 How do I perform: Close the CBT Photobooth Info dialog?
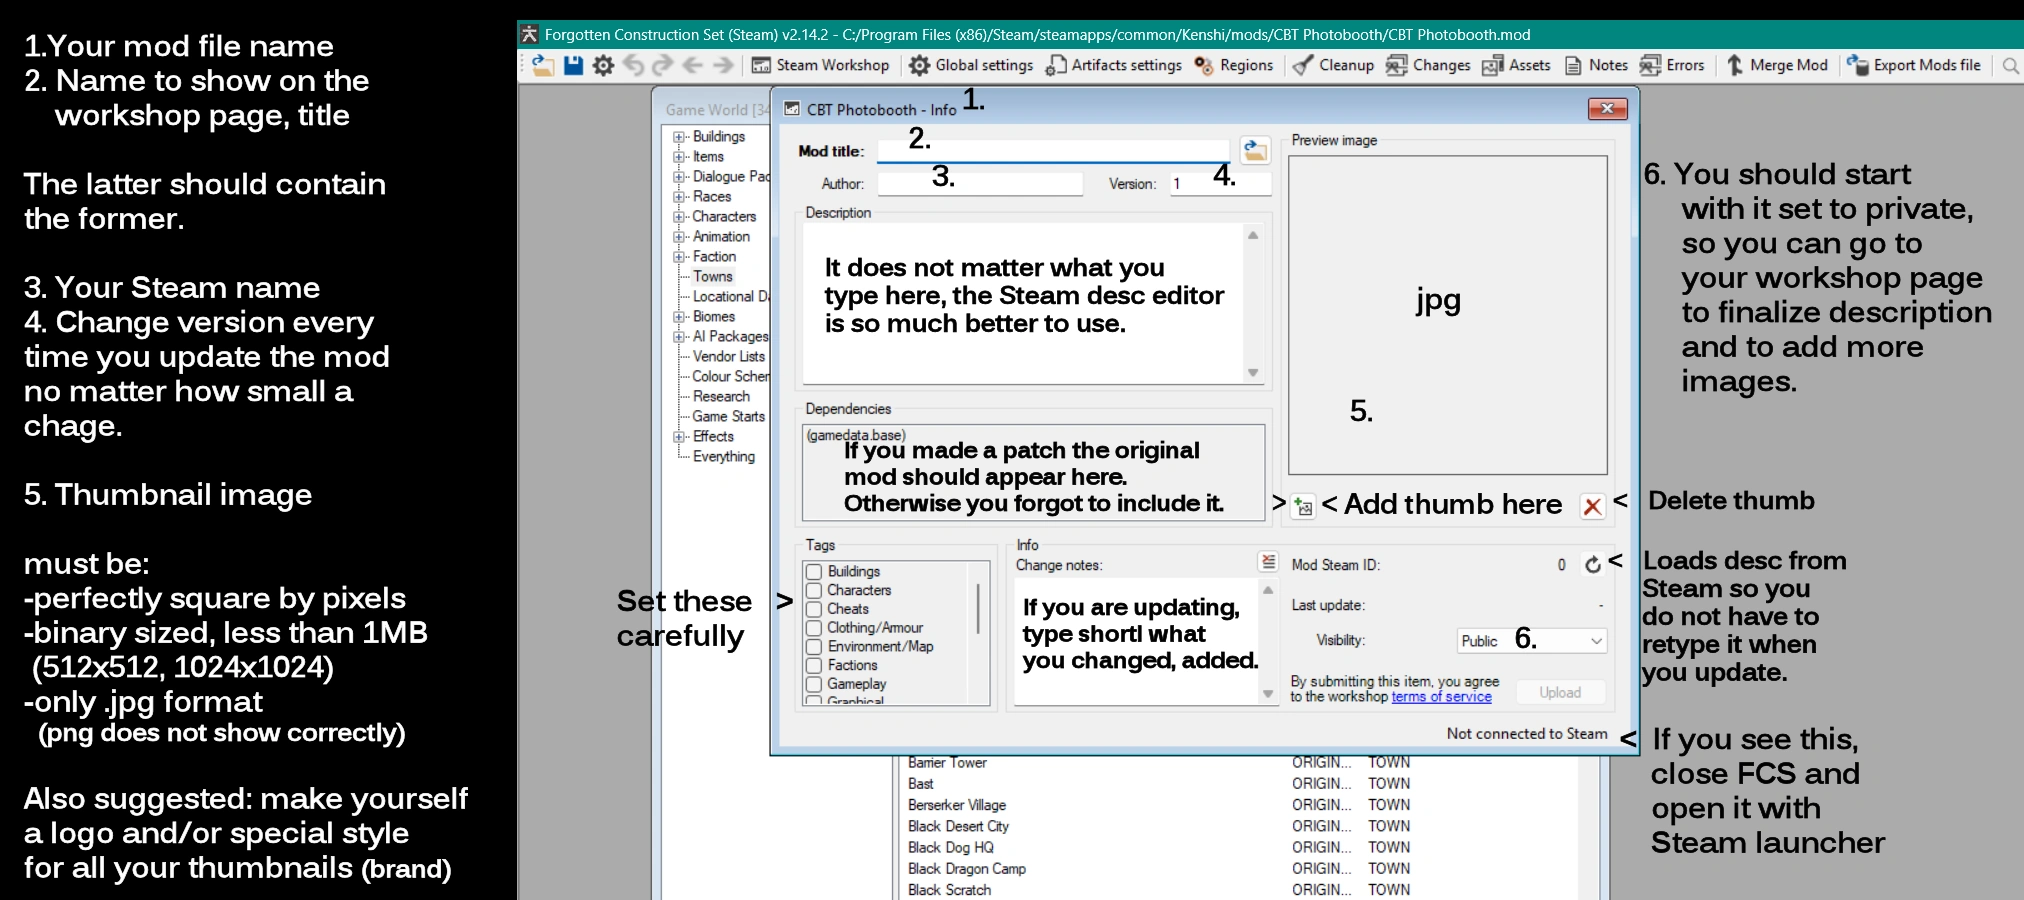coord(1607,109)
